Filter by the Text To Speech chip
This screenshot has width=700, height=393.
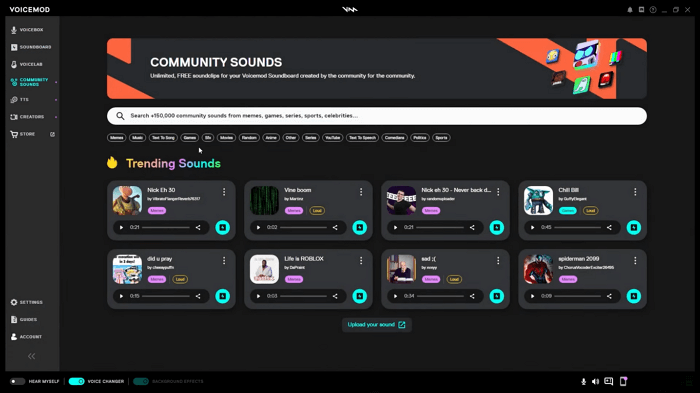point(362,138)
